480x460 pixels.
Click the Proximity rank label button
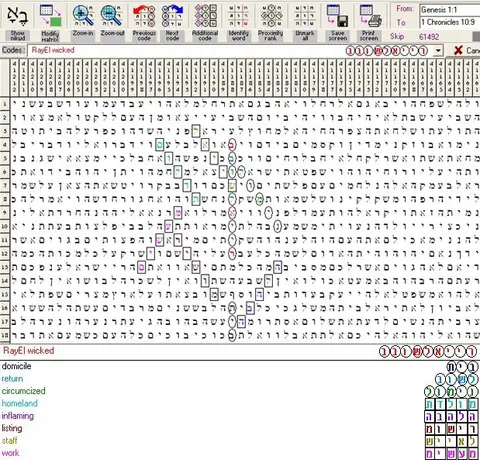pos(270,36)
